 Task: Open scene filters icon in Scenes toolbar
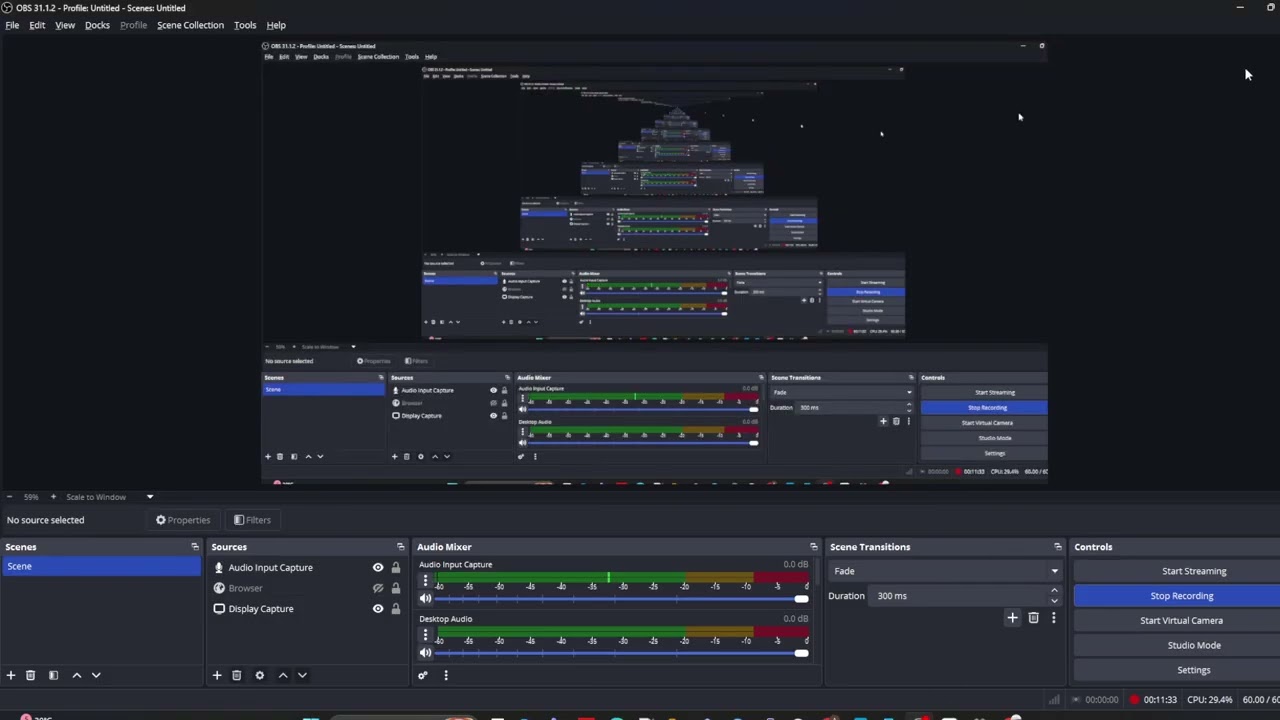[53, 675]
